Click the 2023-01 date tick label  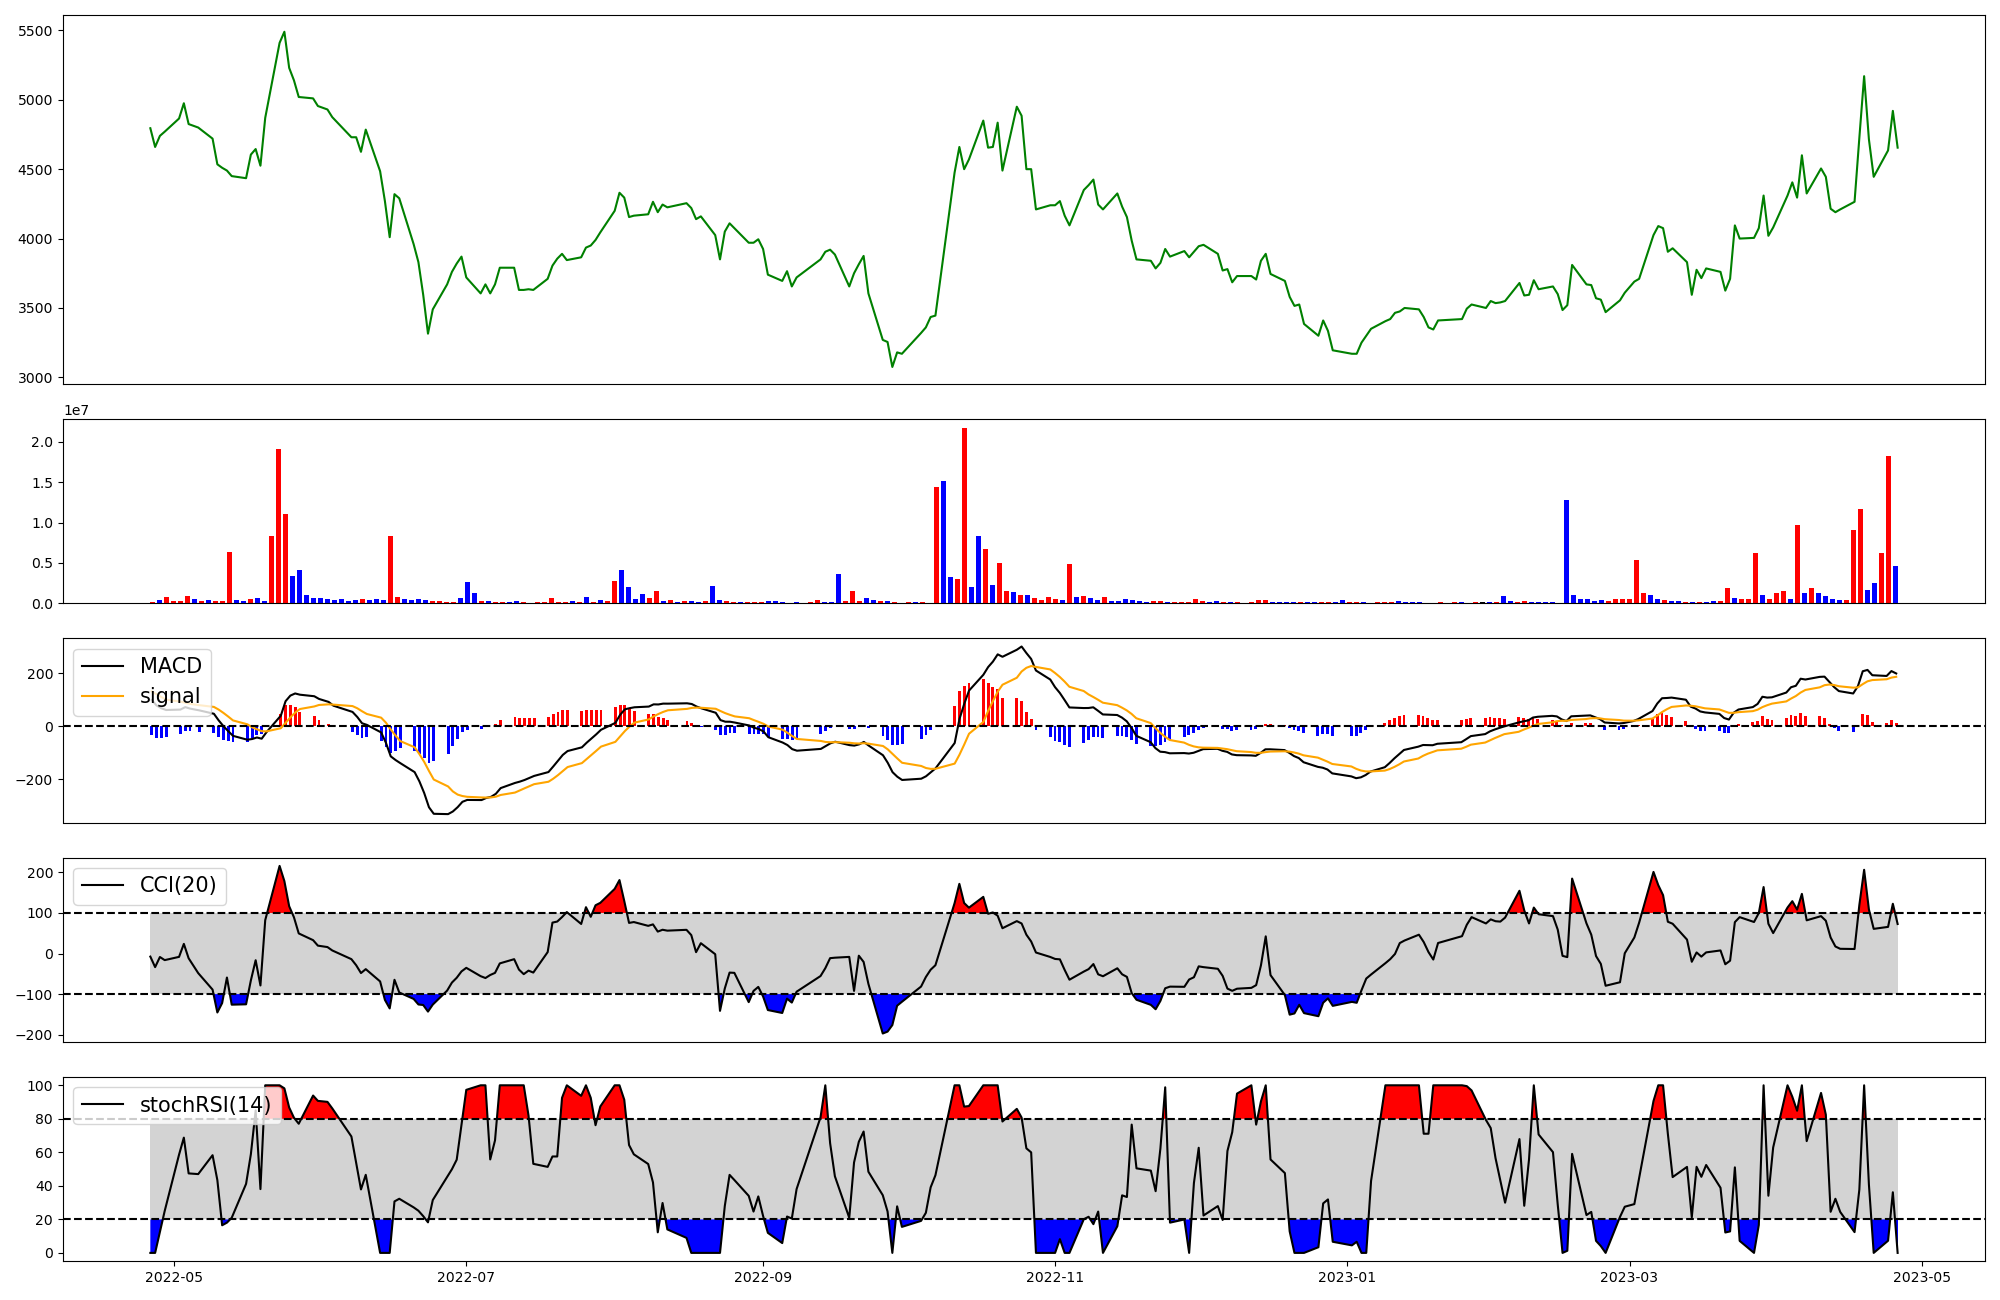1347,1276
